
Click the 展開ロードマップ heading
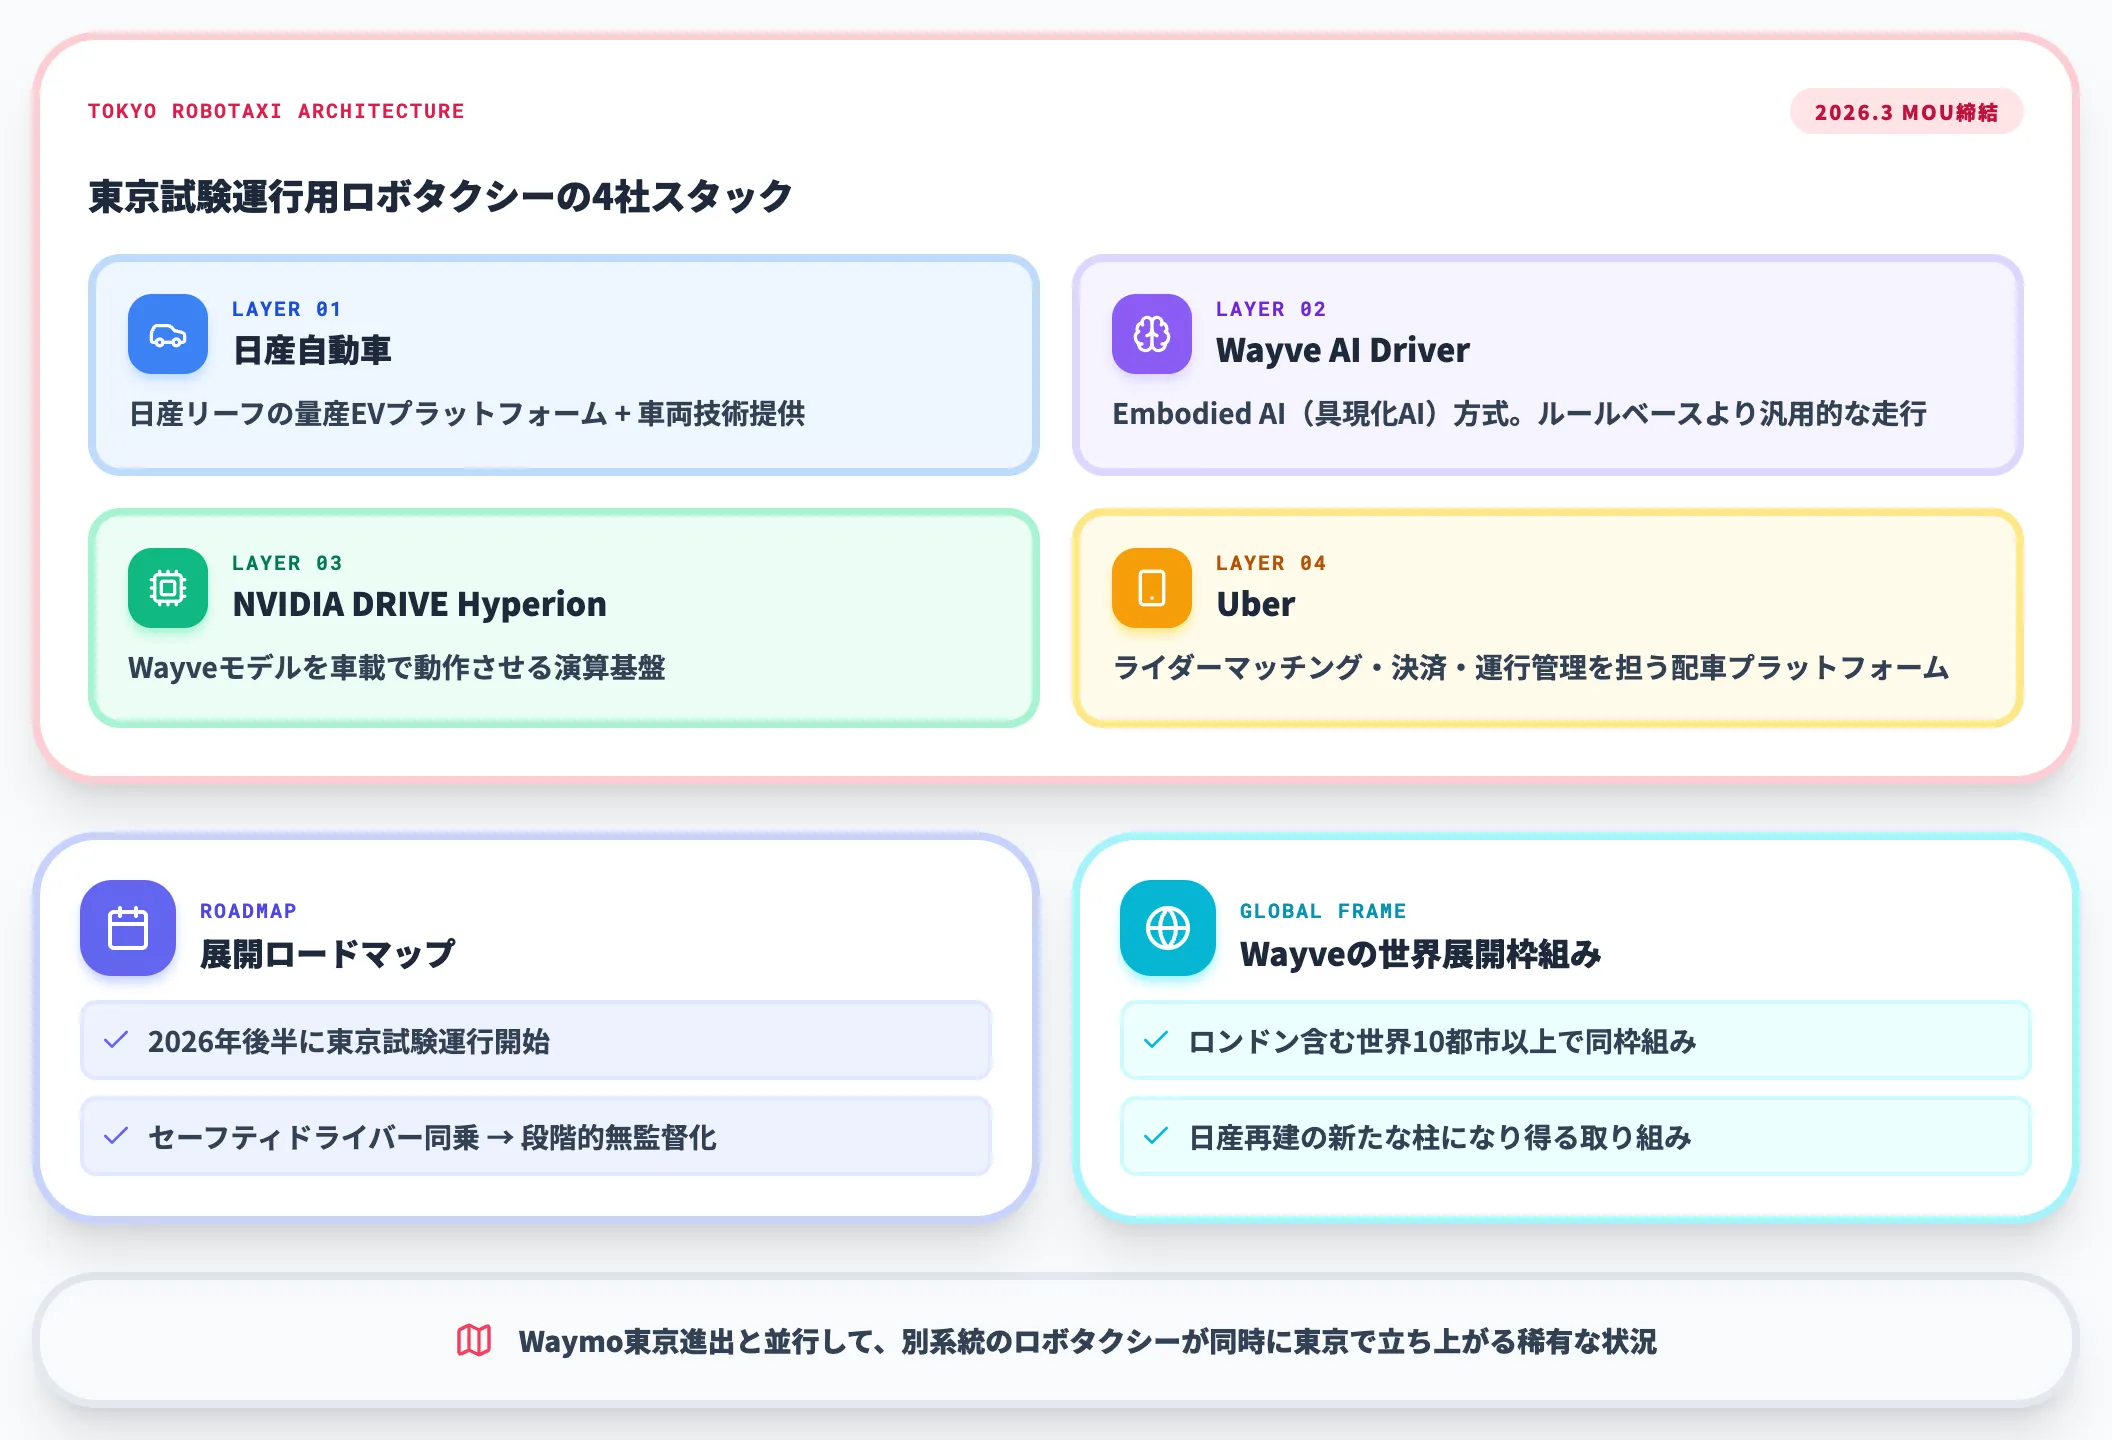click(328, 954)
